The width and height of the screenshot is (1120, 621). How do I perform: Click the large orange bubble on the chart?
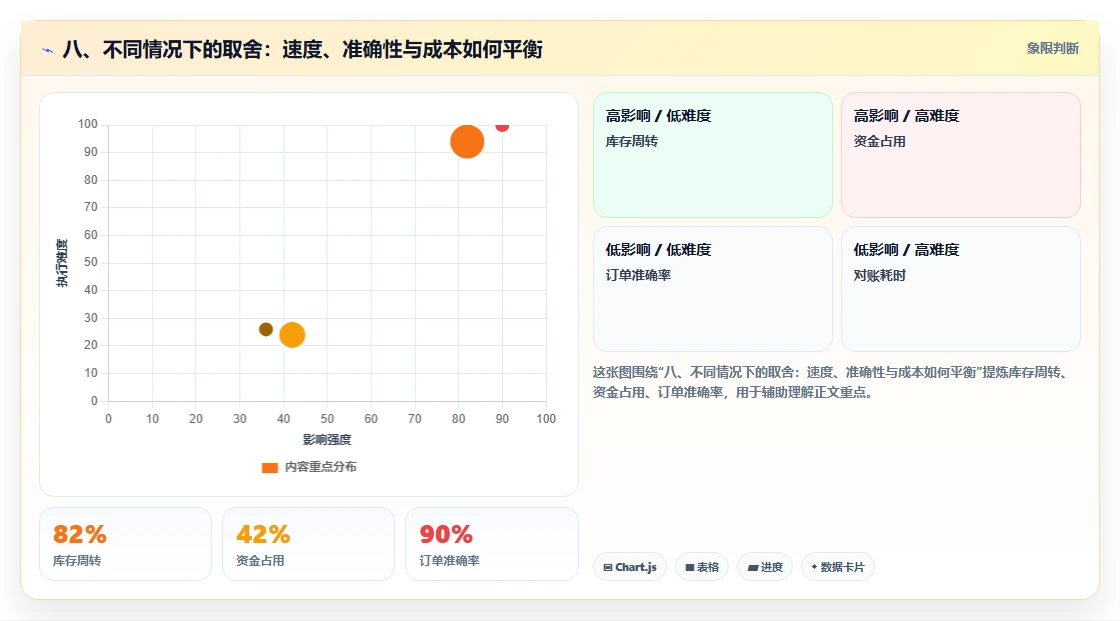[467, 141]
